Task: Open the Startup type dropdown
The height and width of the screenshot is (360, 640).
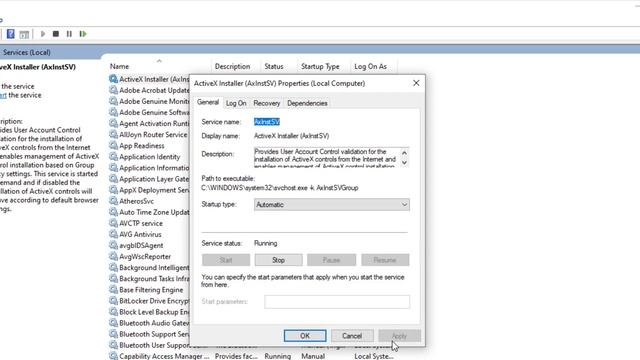Action: tap(331, 204)
